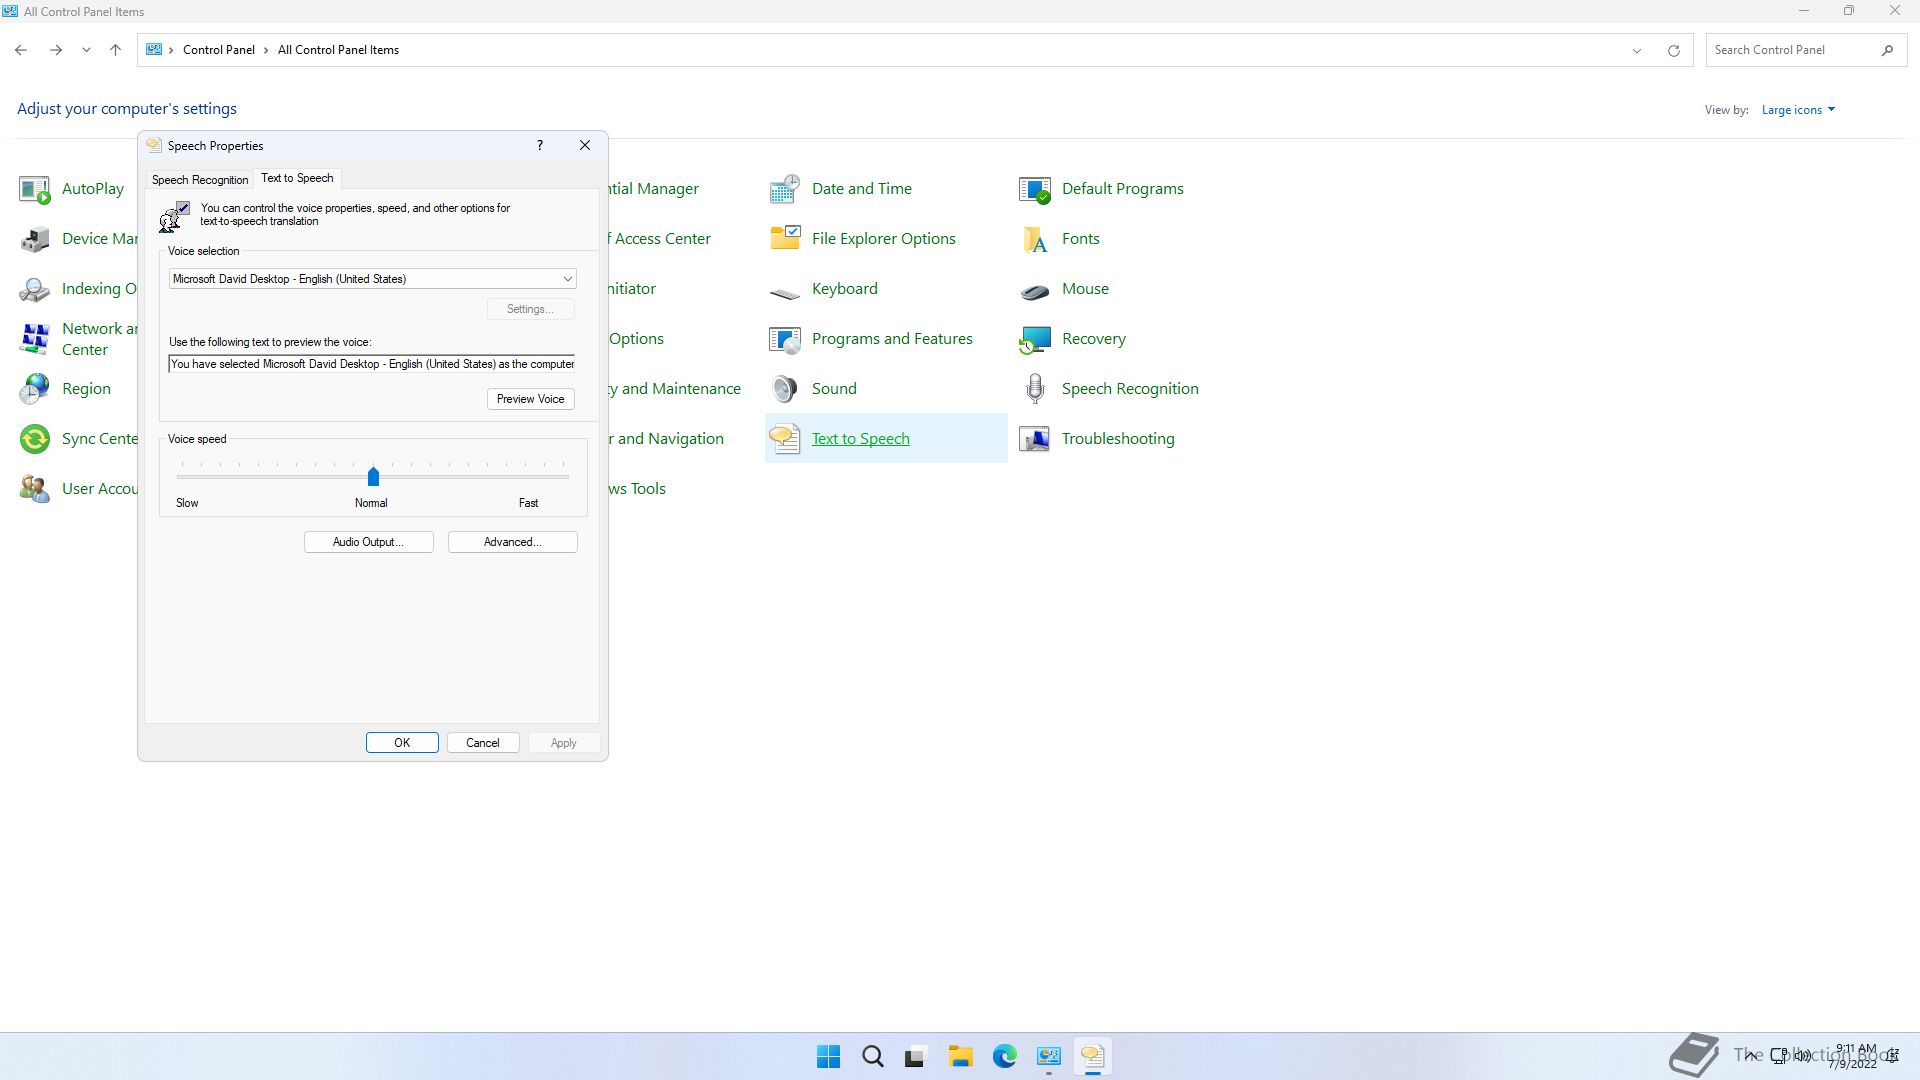Image resolution: width=1920 pixels, height=1080 pixels.
Task: Click the Advanced button
Action: pyautogui.click(x=512, y=542)
